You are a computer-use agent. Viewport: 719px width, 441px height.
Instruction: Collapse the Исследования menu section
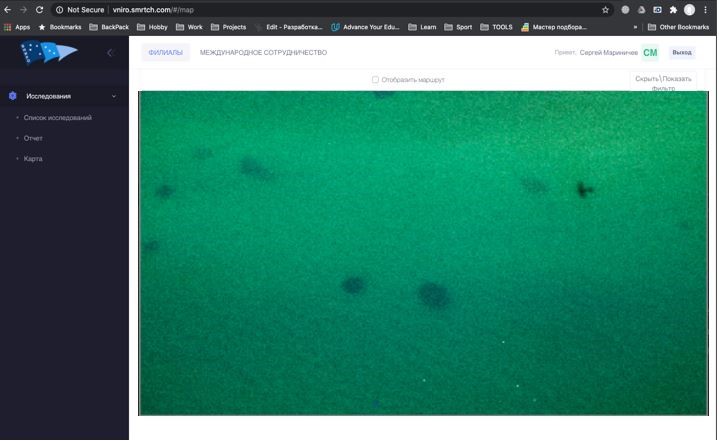click(x=114, y=96)
